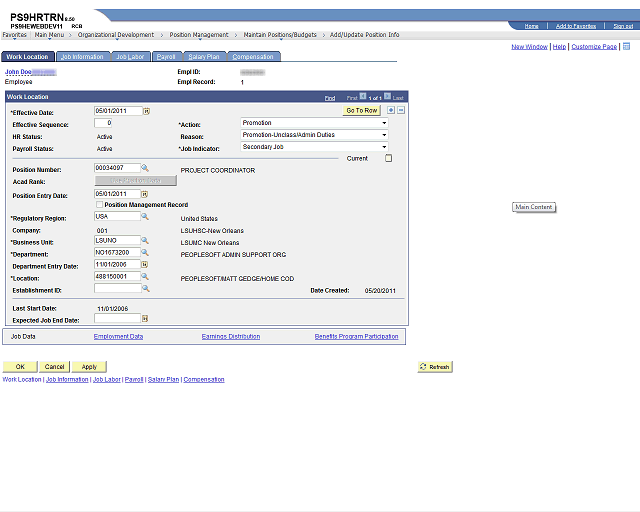
Task: Click the Apply button
Action: [89, 367]
